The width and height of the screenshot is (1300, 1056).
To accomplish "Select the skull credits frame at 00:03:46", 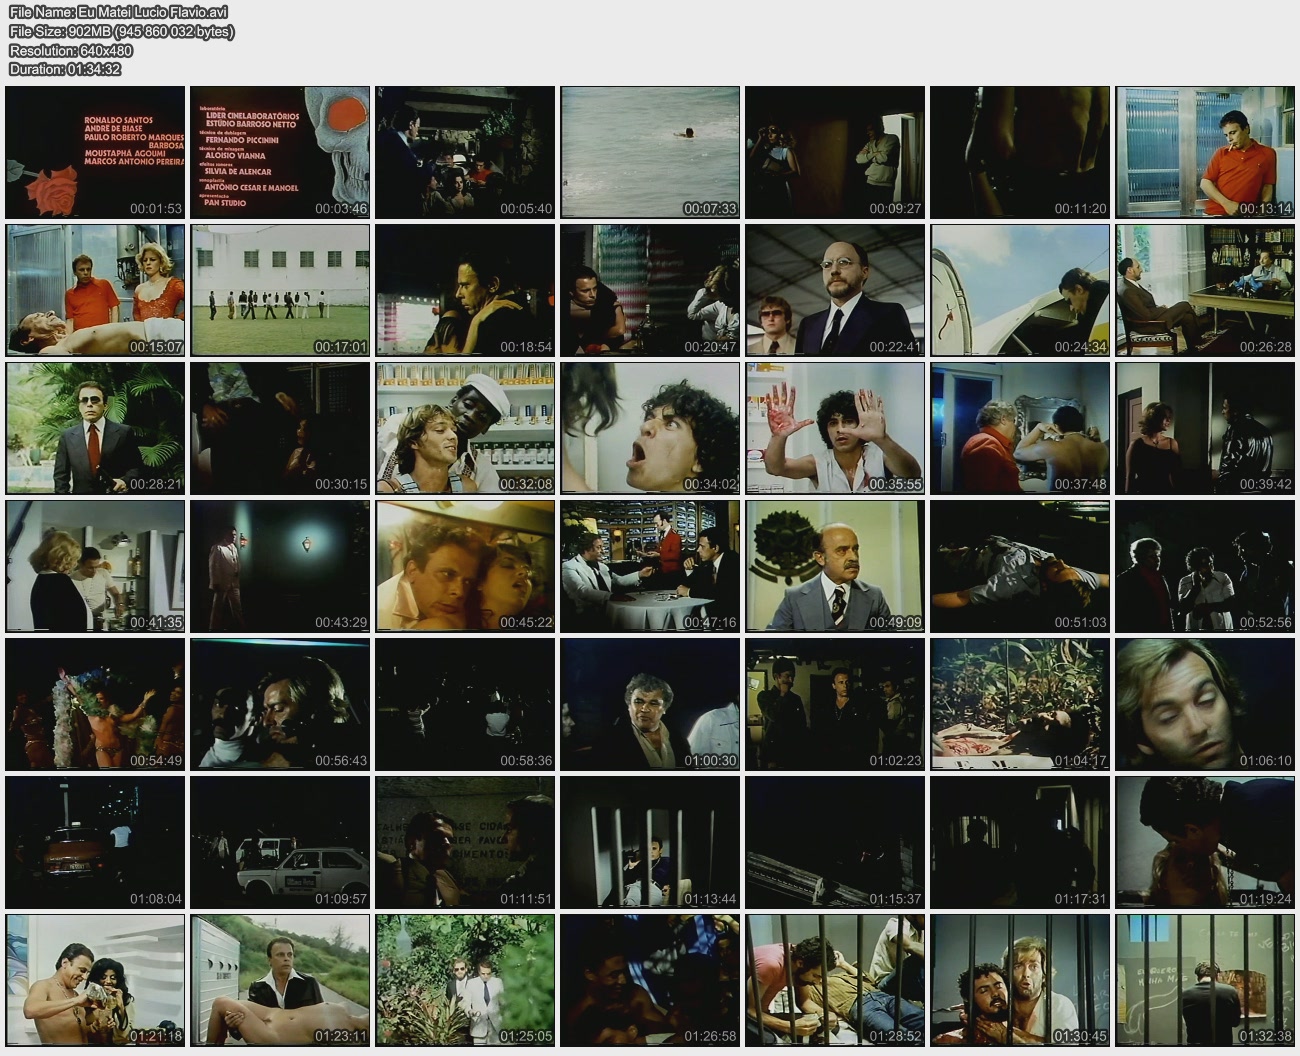I will pyautogui.click(x=280, y=152).
